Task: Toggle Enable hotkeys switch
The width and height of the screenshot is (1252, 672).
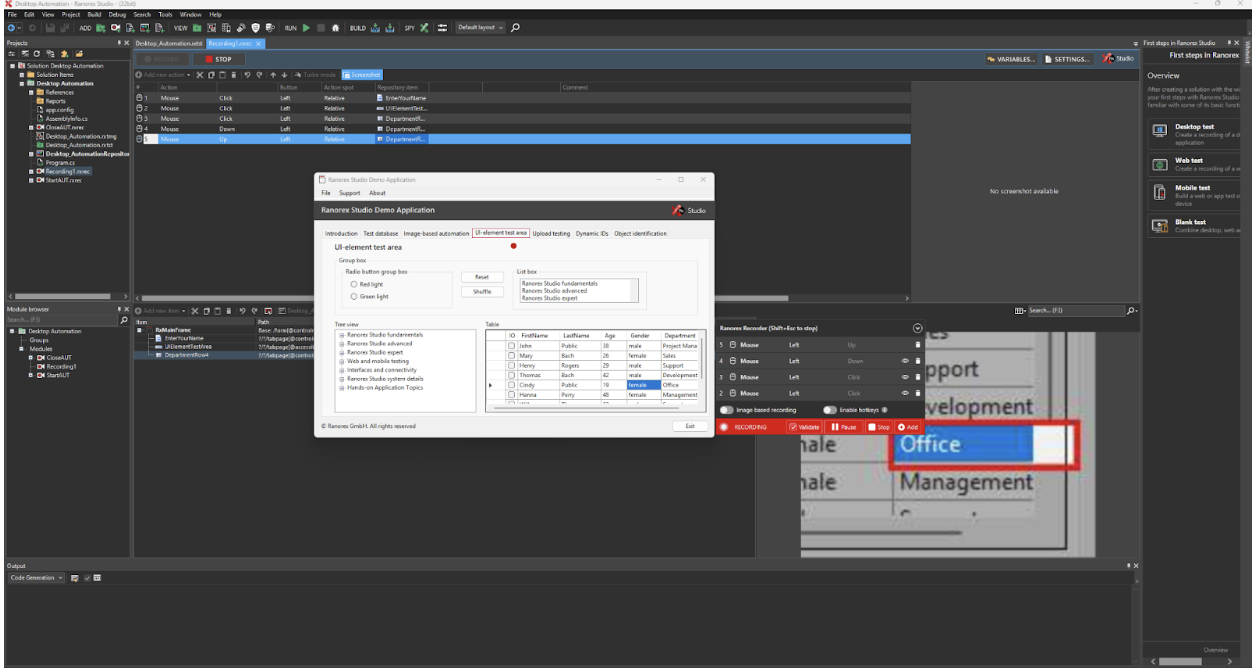Action: point(830,410)
